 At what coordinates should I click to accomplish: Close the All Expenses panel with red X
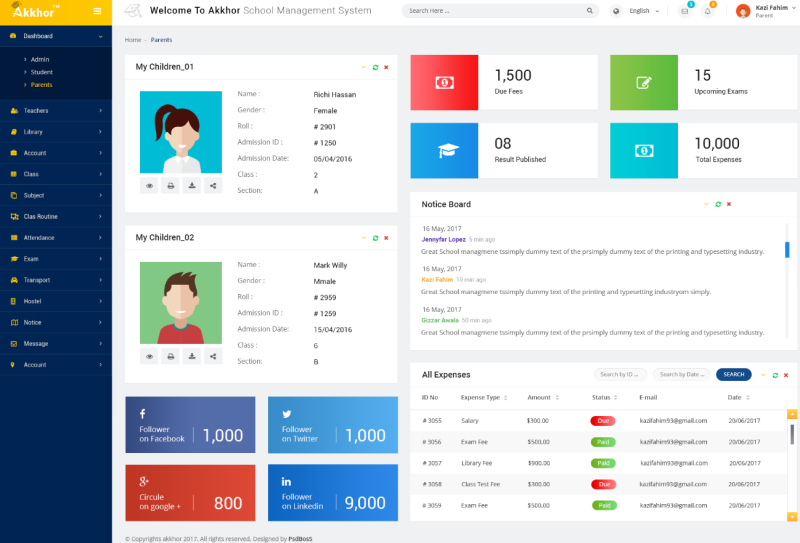pos(786,375)
